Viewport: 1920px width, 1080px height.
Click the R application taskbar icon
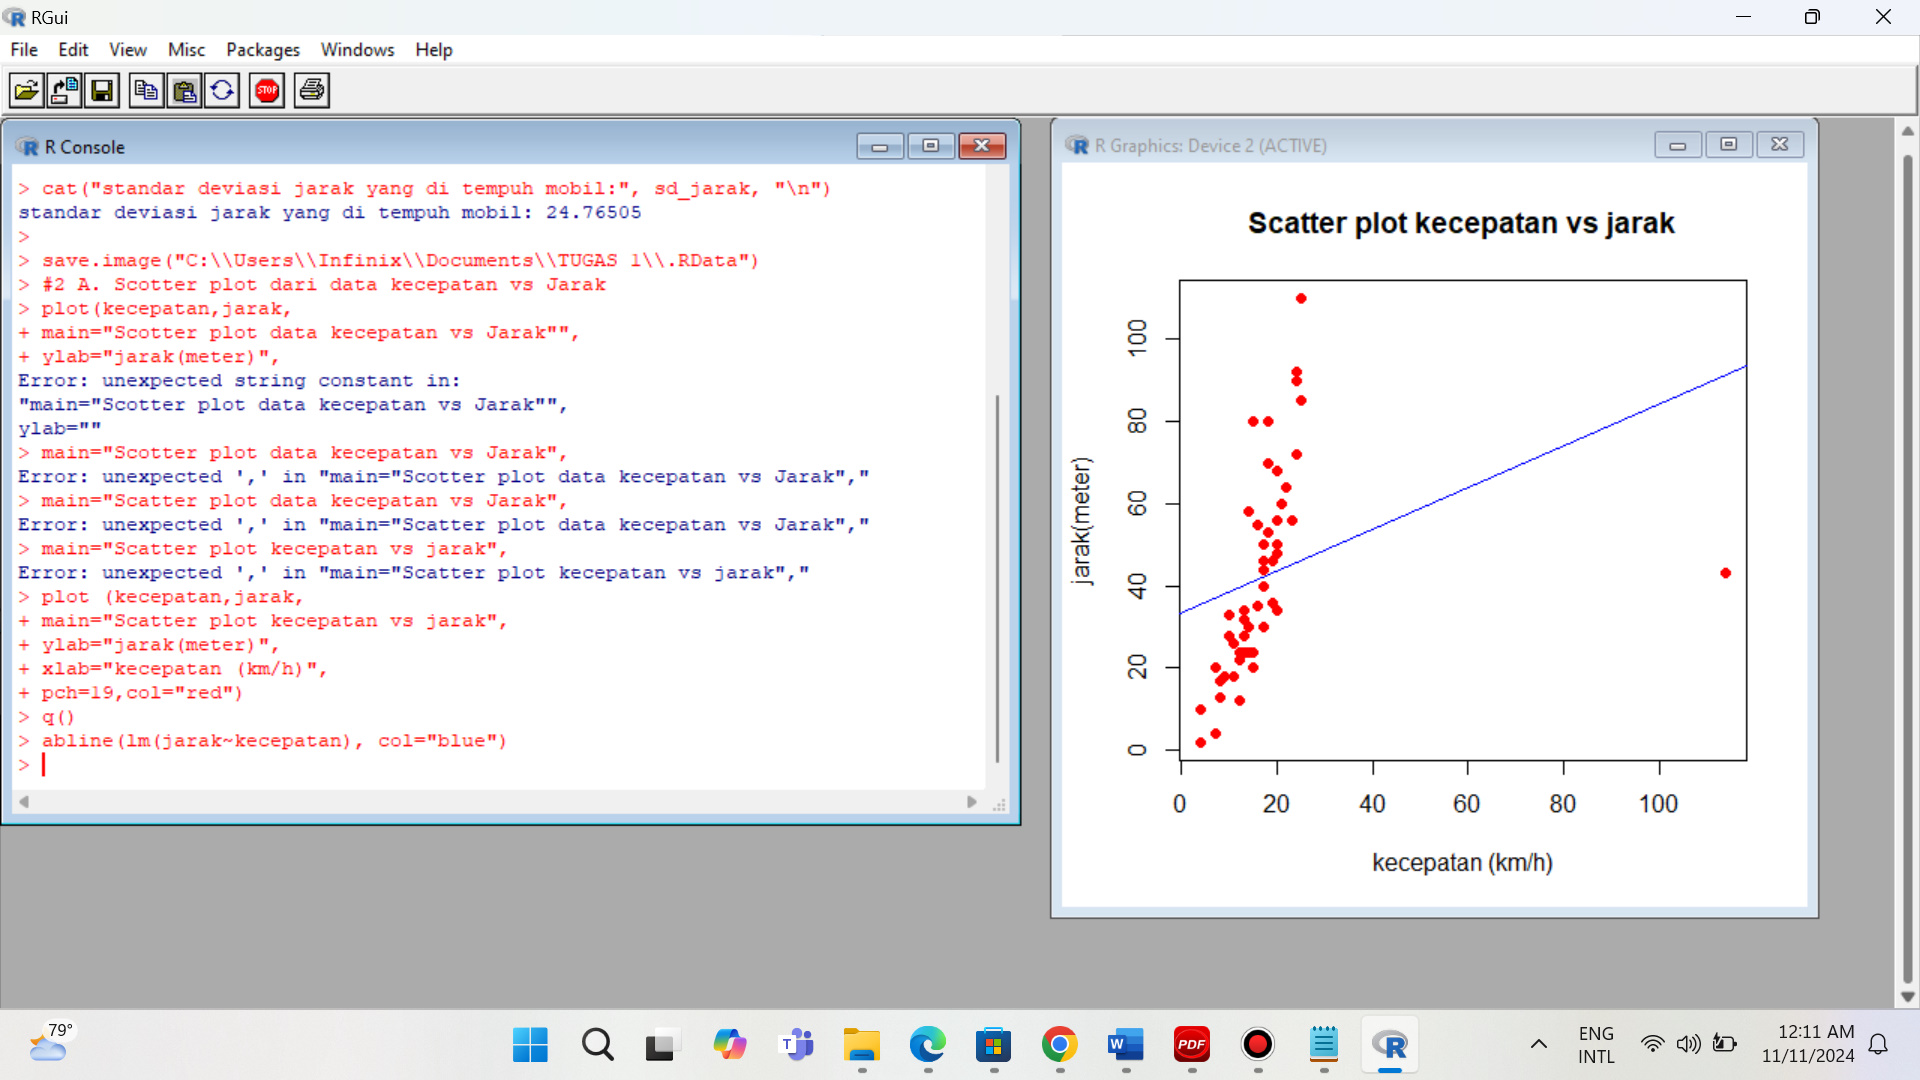1389,1045
